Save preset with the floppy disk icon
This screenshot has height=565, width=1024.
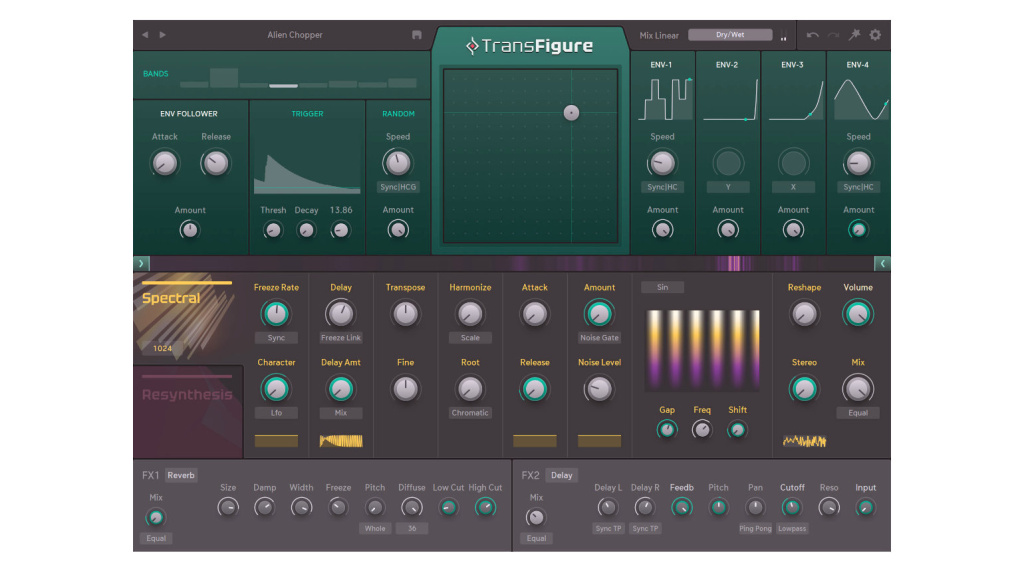(417, 35)
